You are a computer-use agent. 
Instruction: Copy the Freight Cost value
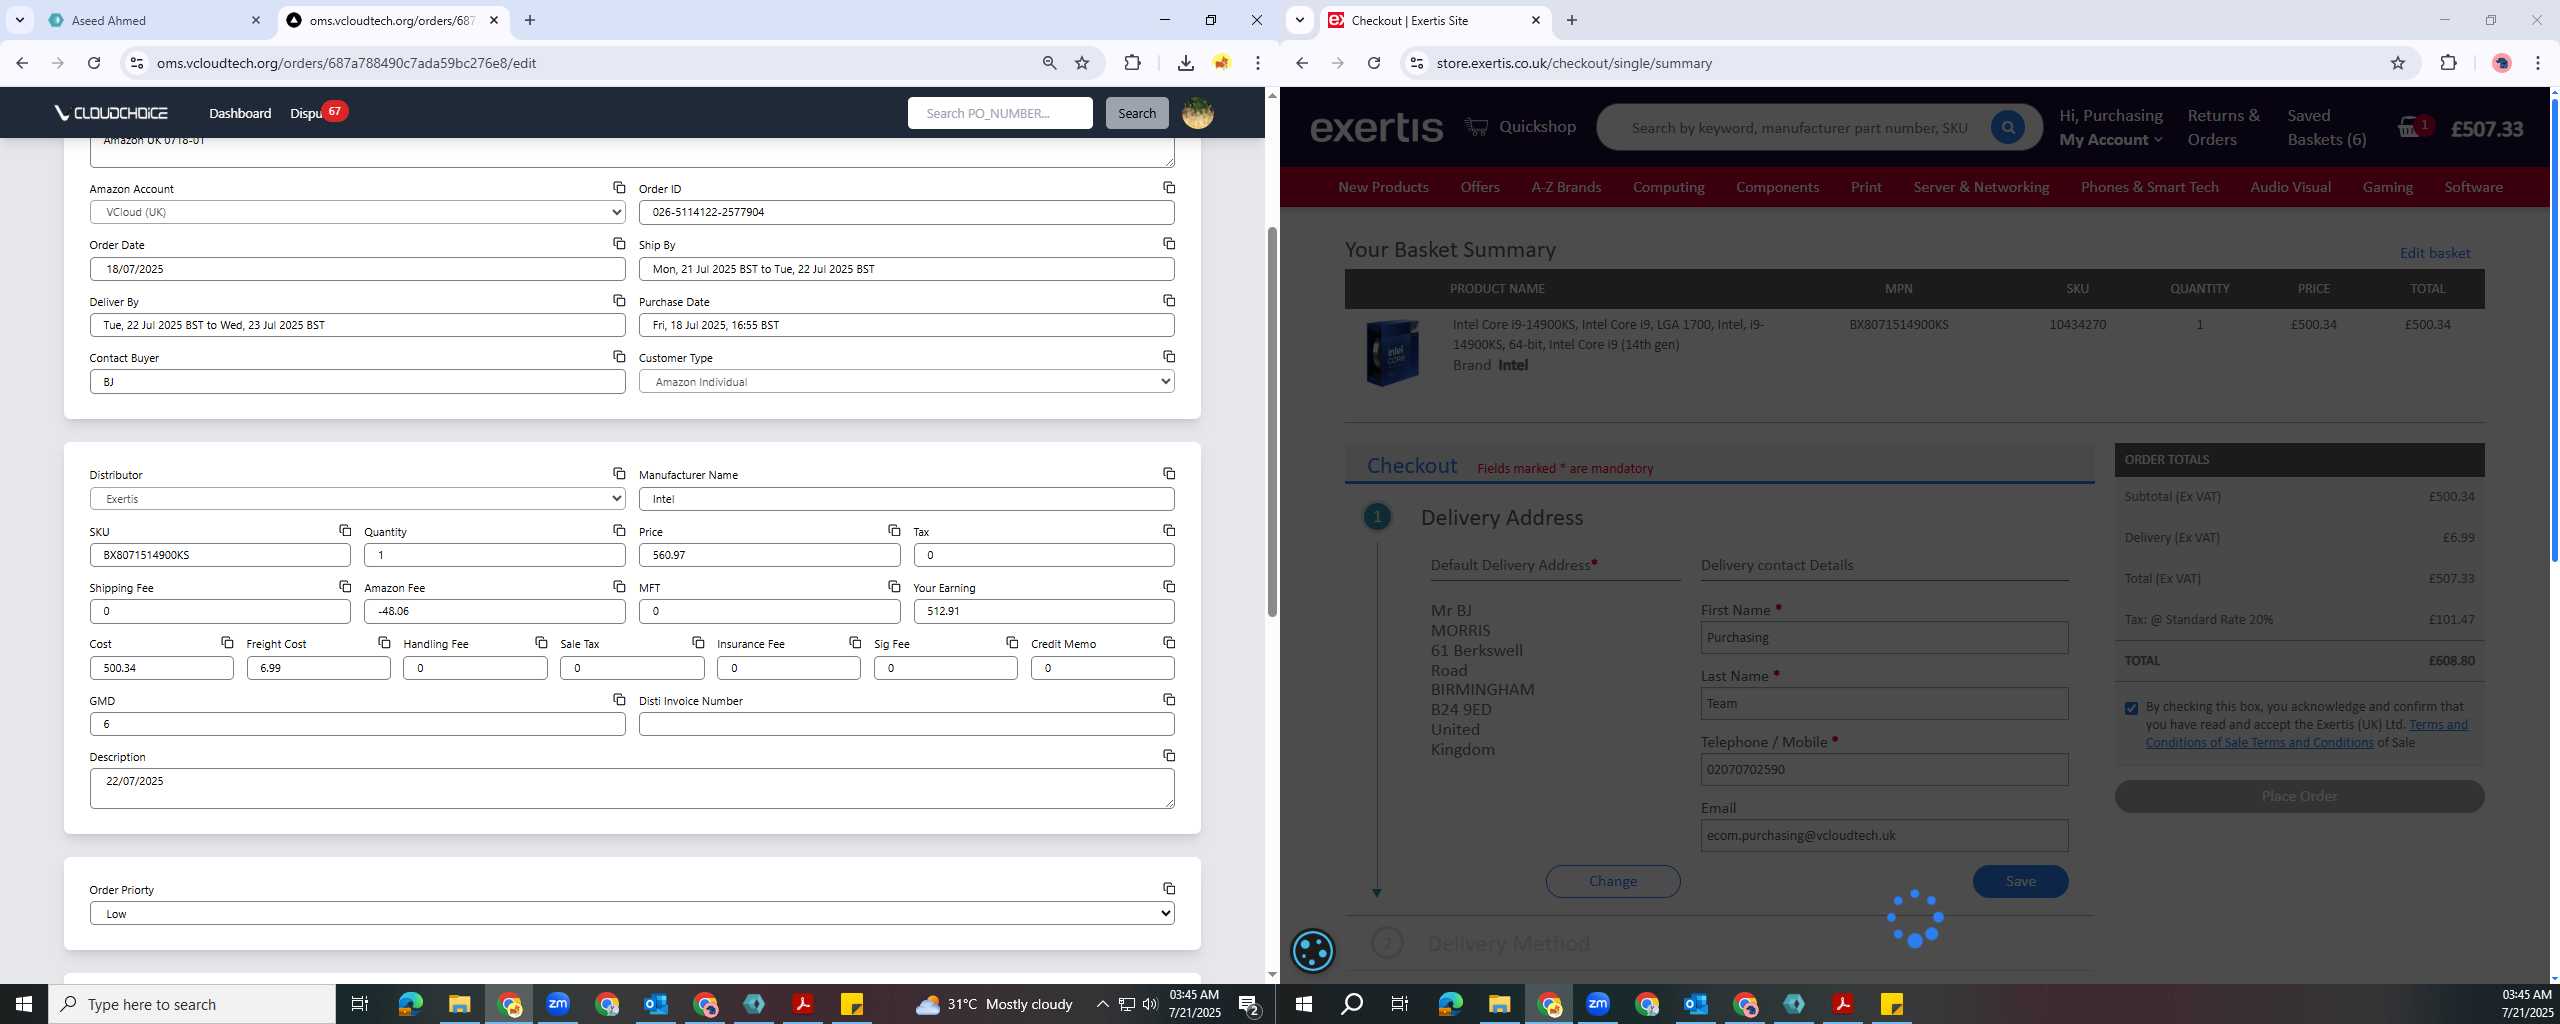click(x=384, y=643)
